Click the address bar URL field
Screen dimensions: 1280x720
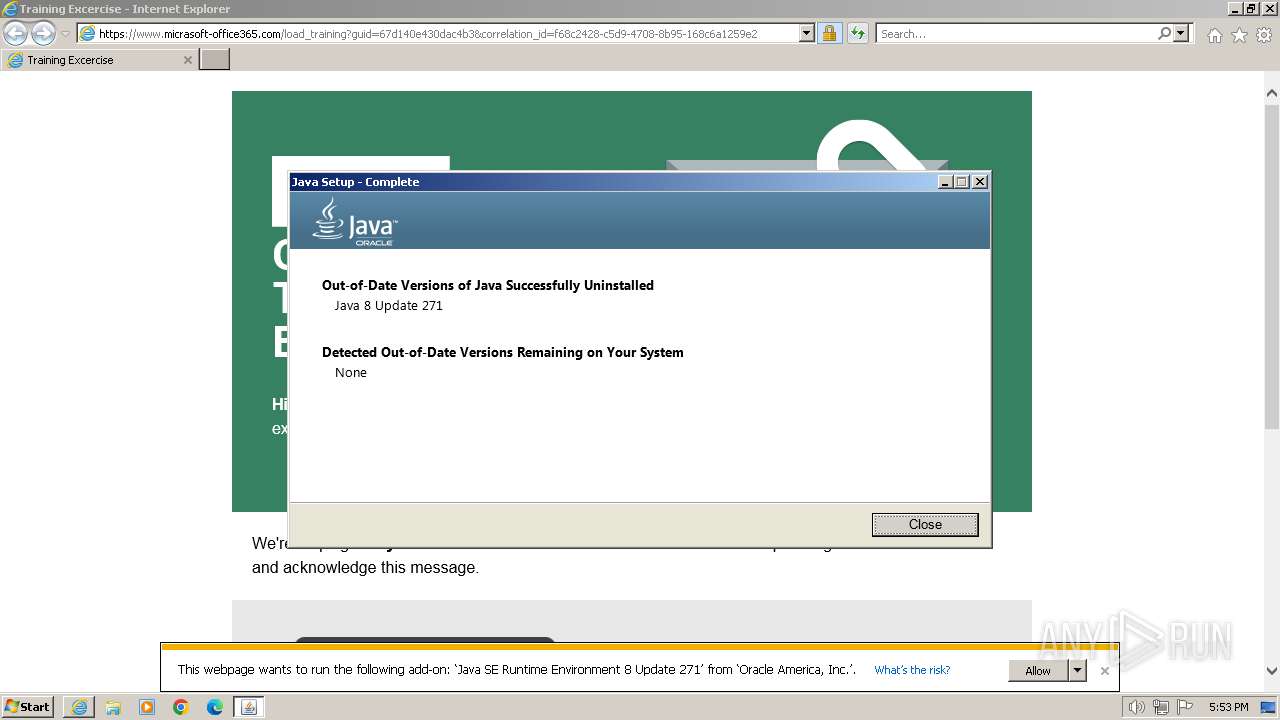point(447,34)
